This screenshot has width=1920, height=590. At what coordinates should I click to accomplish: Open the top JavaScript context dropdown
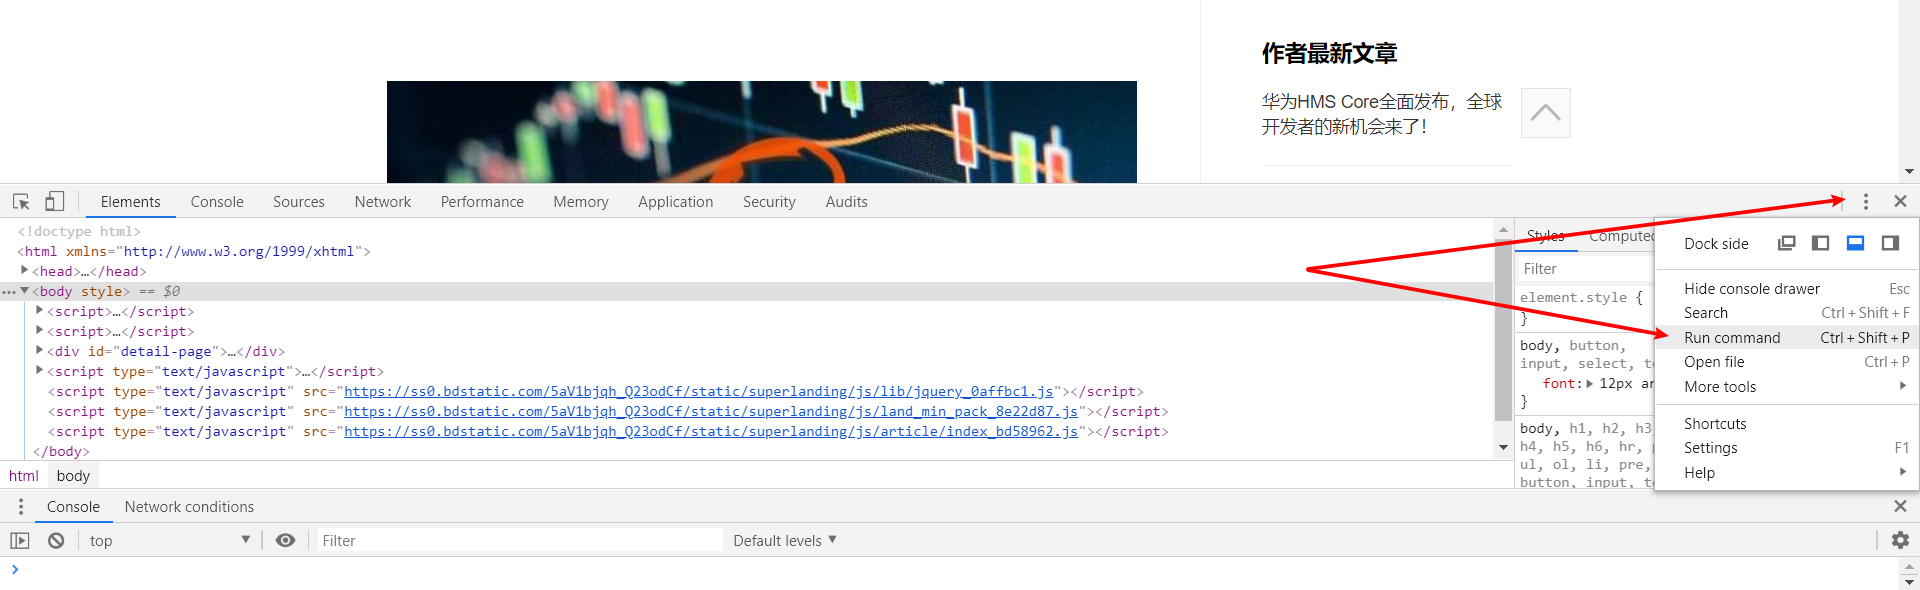(x=170, y=541)
